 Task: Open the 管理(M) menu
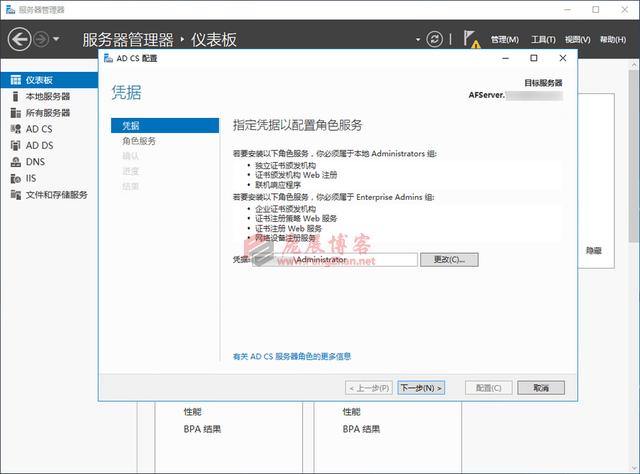[504, 40]
